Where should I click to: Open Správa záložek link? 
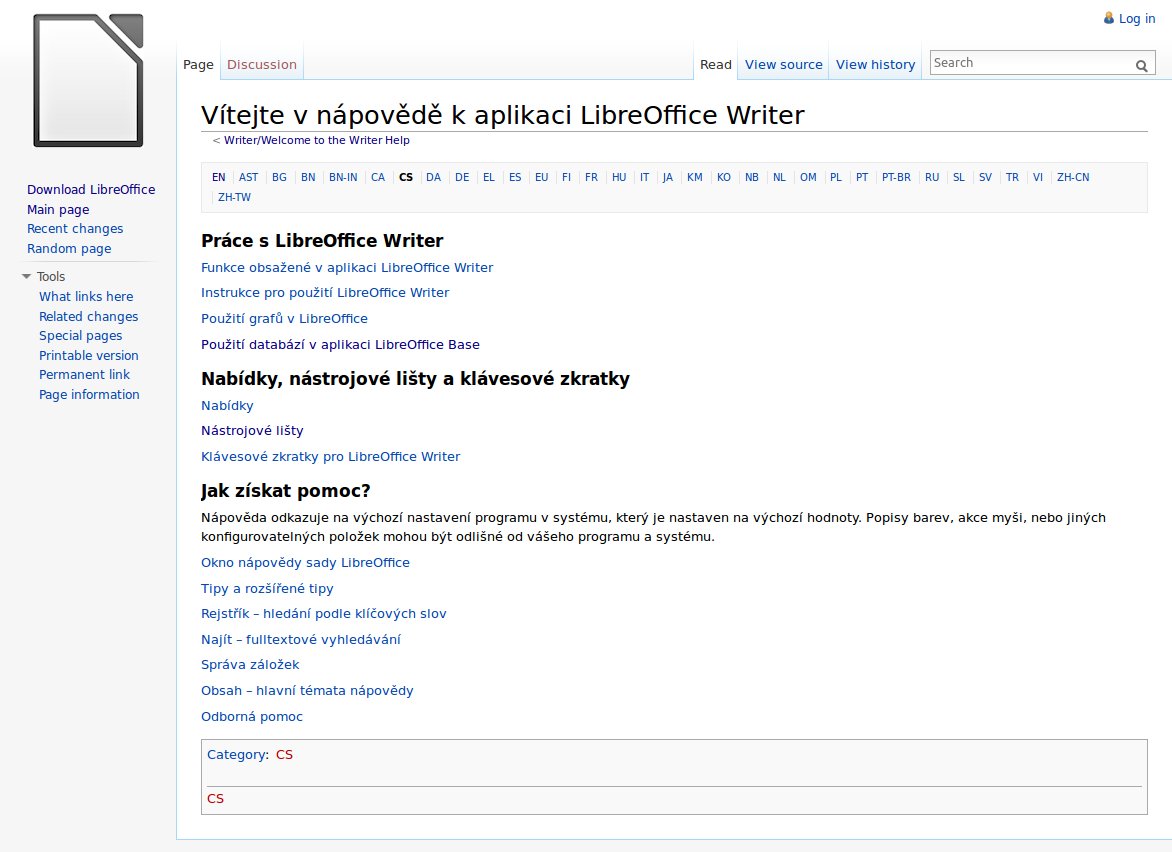(250, 664)
